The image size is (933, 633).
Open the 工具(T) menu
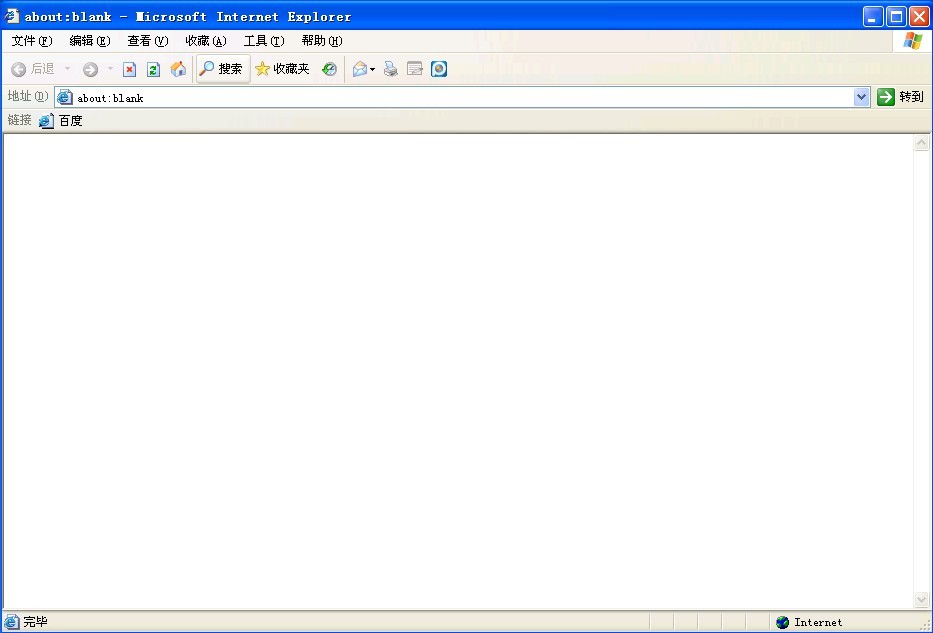tap(264, 41)
